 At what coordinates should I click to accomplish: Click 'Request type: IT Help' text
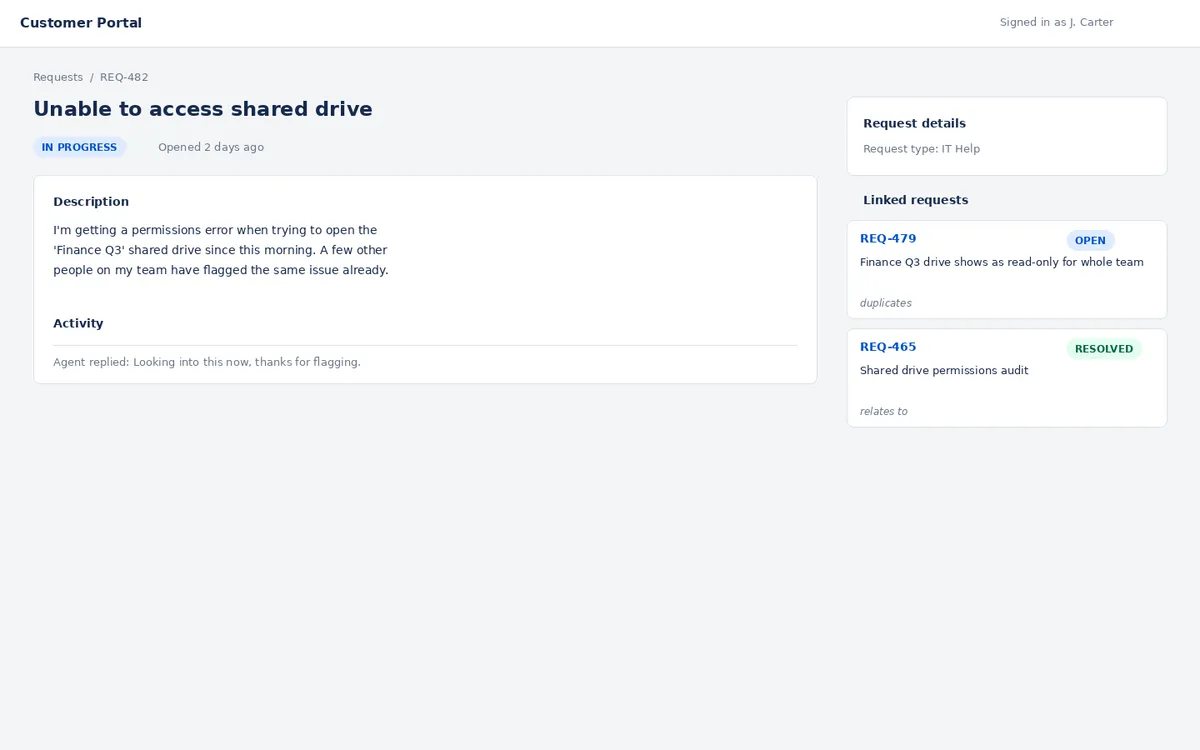click(x=921, y=149)
